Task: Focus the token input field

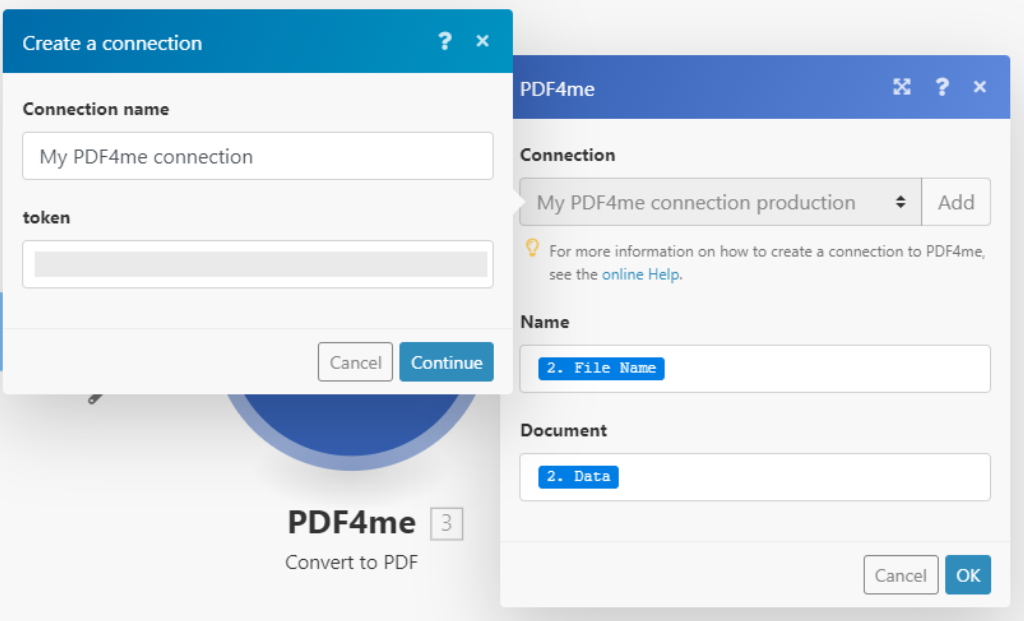Action: pos(257,264)
